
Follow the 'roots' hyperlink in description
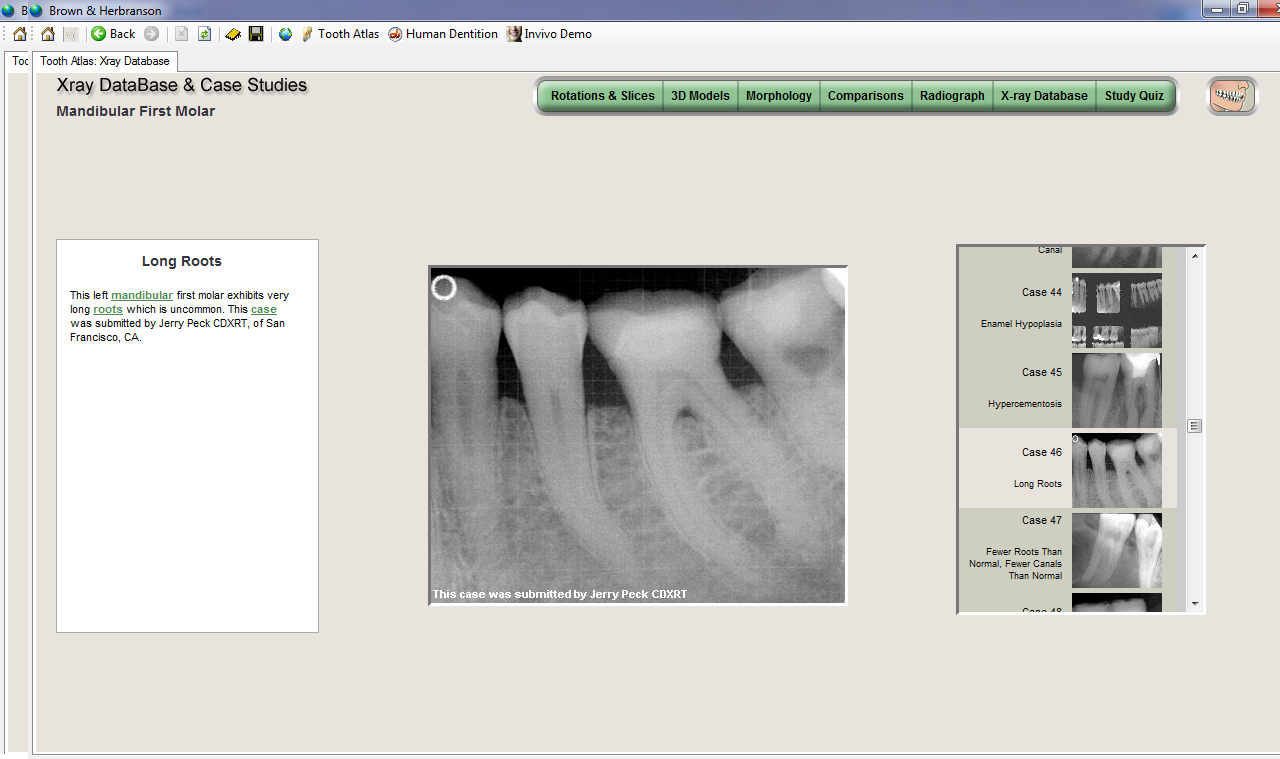(108, 309)
